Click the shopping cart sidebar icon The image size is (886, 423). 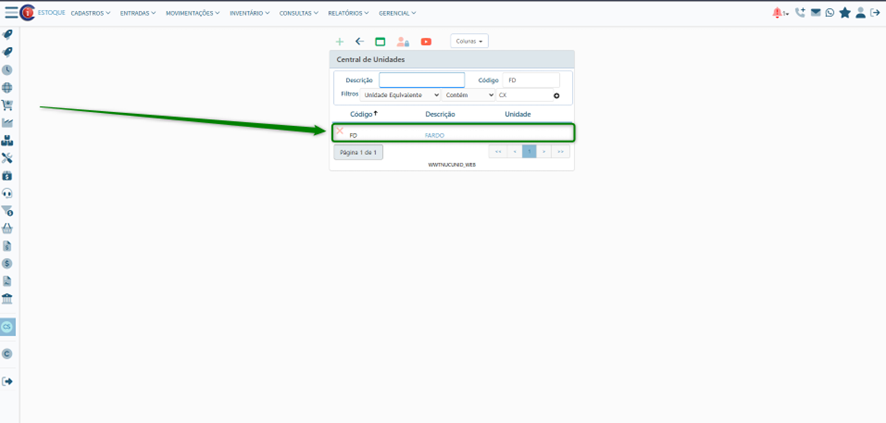click(x=7, y=105)
